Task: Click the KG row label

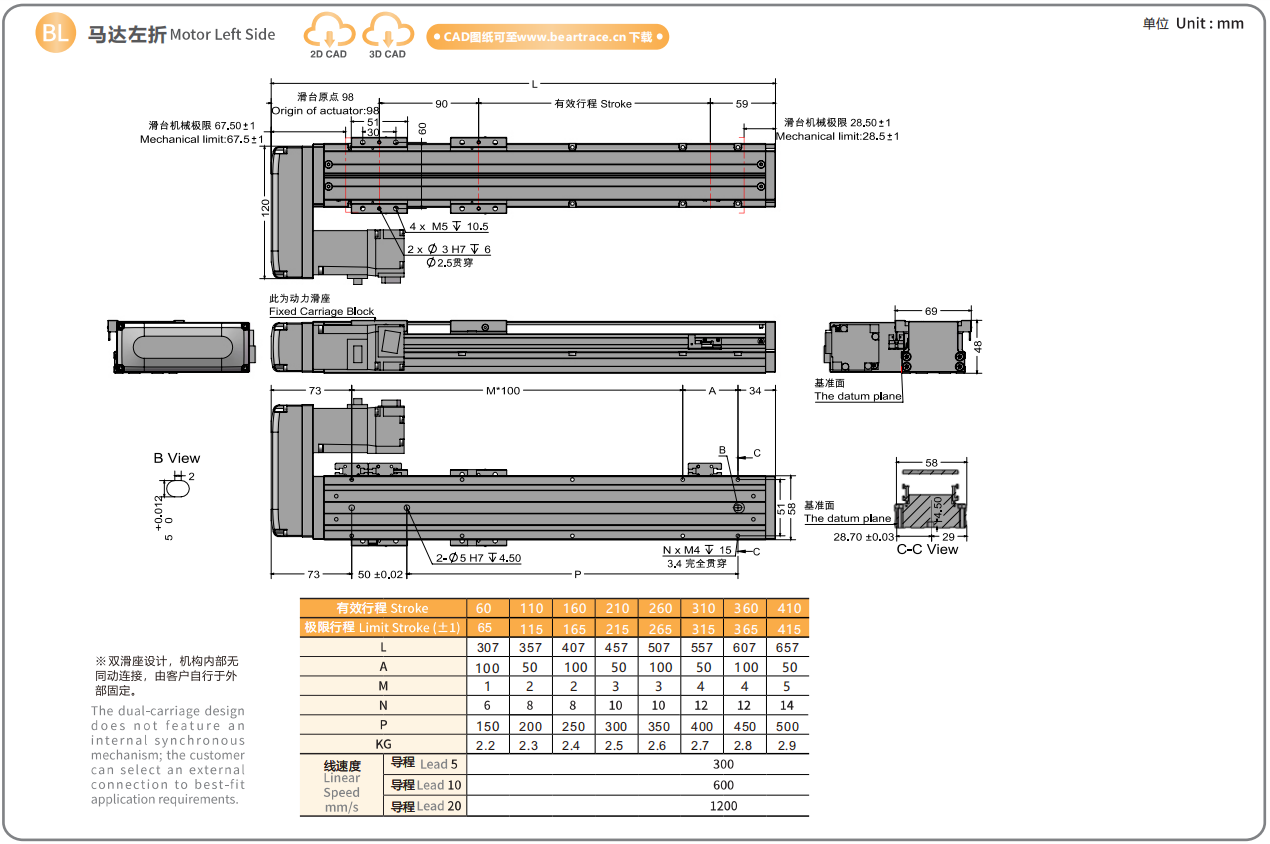Action: click(383, 745)
